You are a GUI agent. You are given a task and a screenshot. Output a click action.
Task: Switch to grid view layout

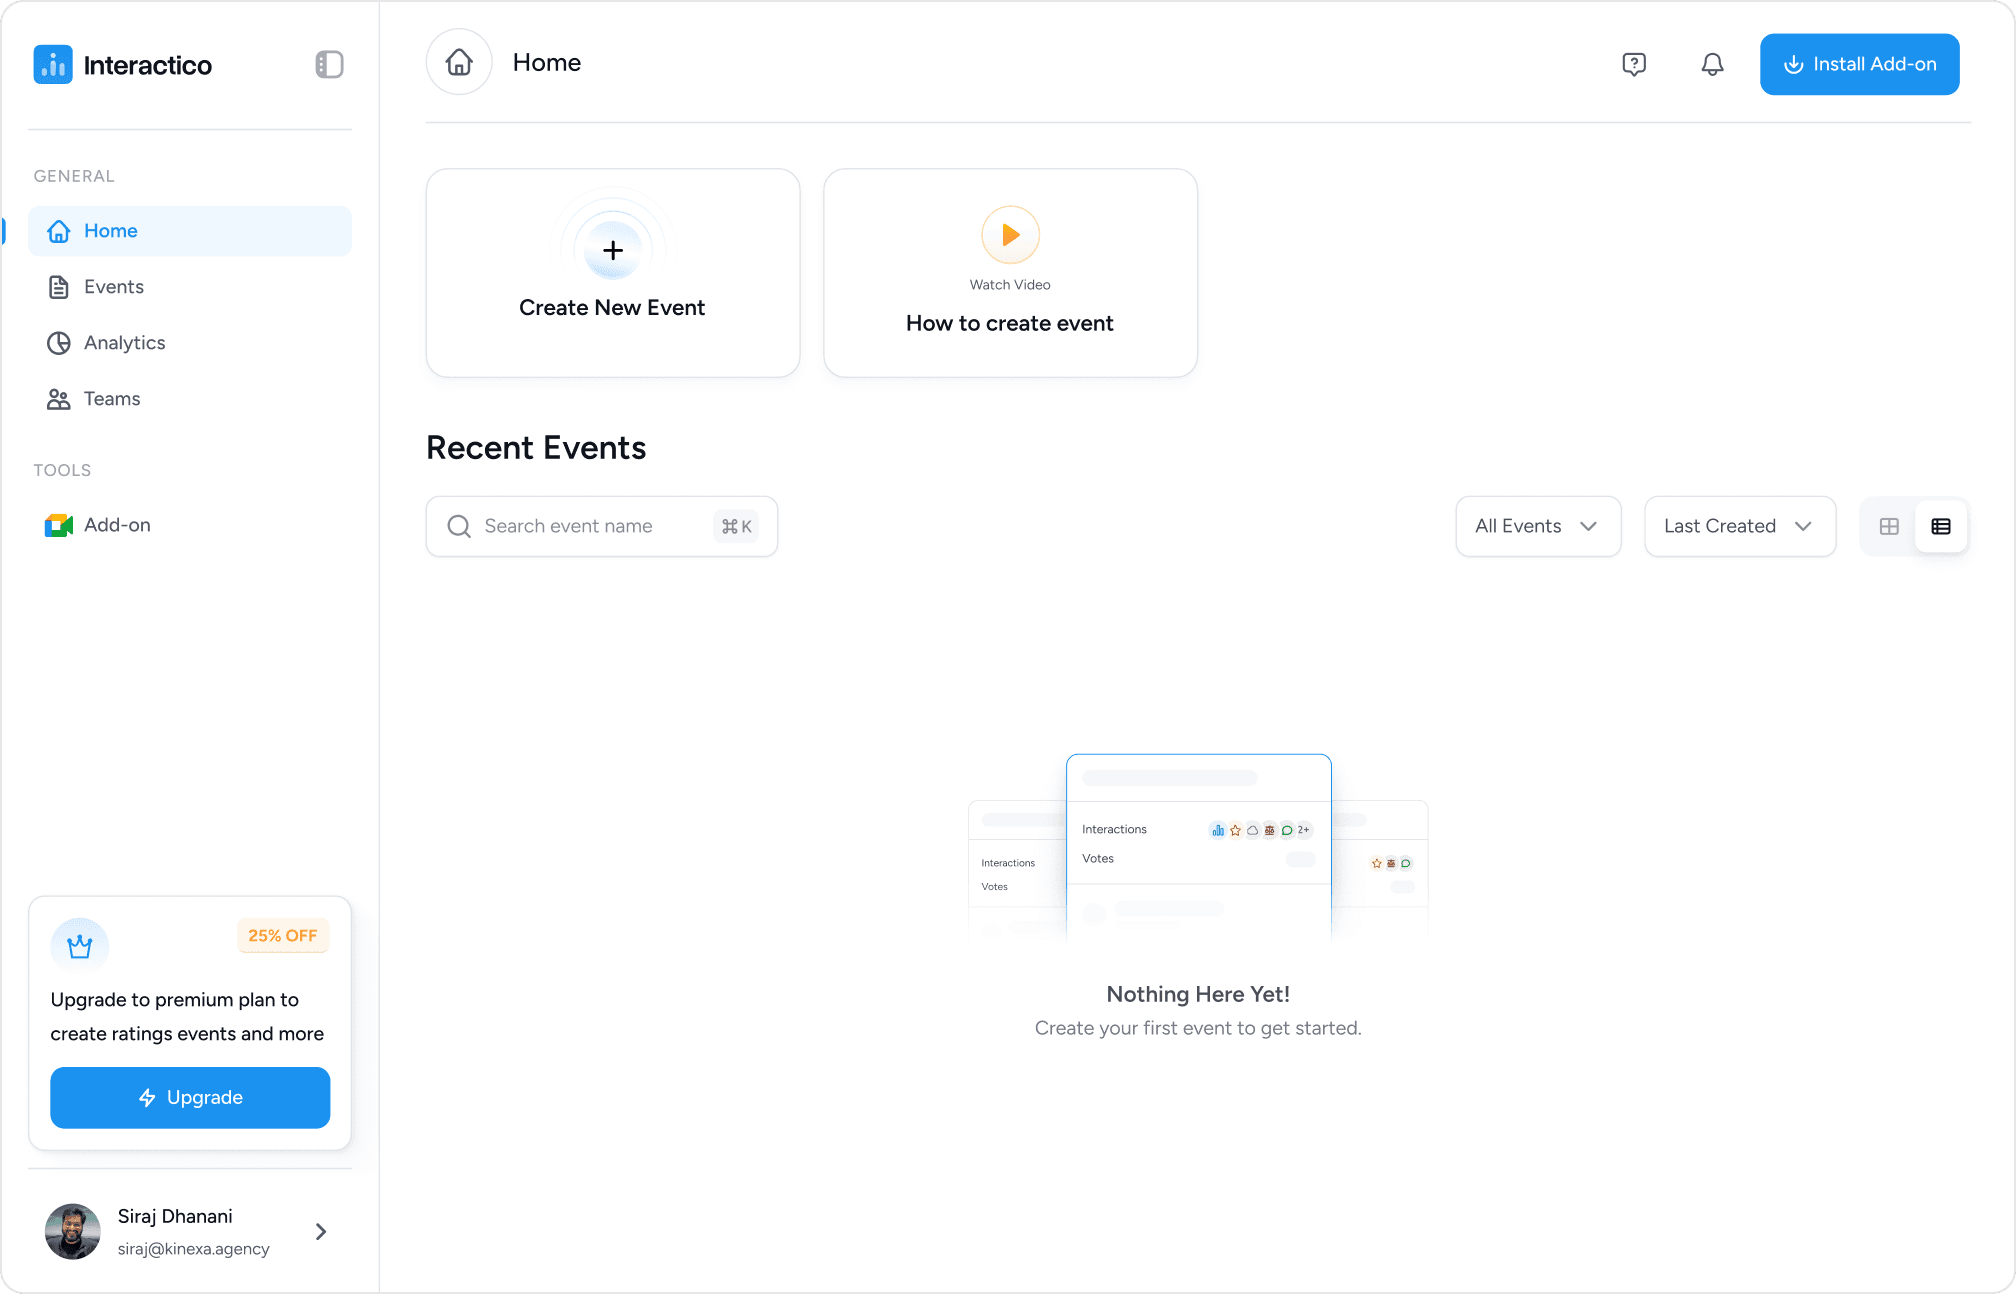[1889, 526]
